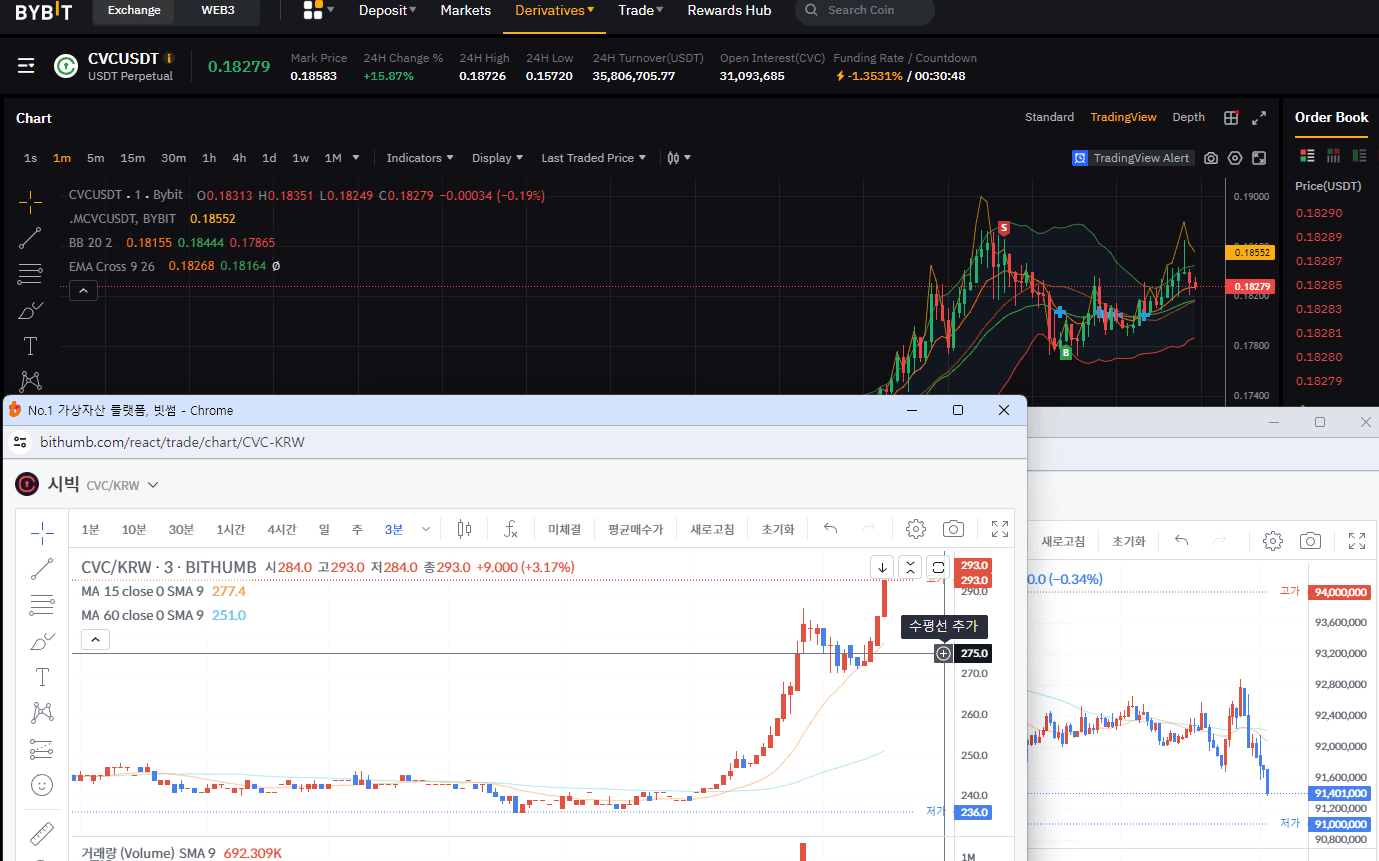
Task: Click the fullscreen icon in Bithumb chart
Action: [x=999, y=529]
